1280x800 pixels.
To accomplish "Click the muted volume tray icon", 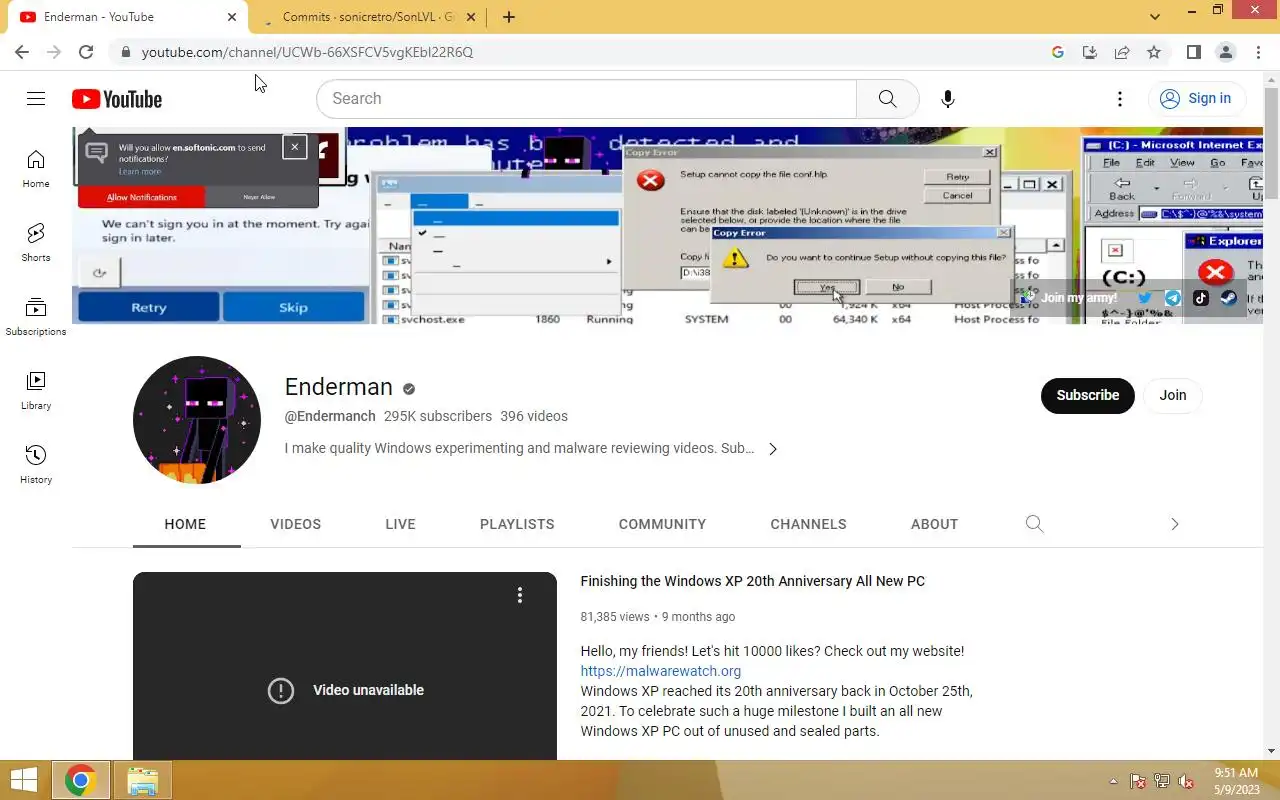I will pyautogui.click(x=1186, y=781).
